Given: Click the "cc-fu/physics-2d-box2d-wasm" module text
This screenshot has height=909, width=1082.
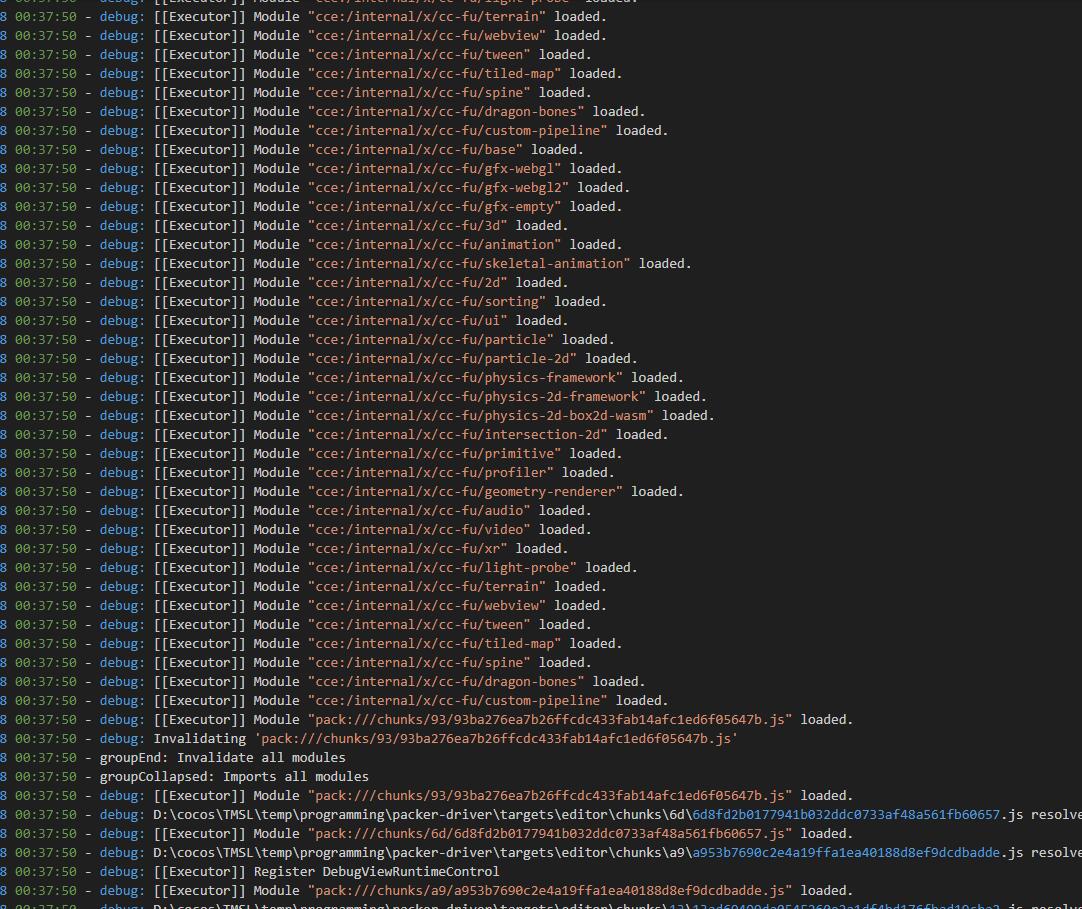Looking at the screenshot, I should click(481, 416).
